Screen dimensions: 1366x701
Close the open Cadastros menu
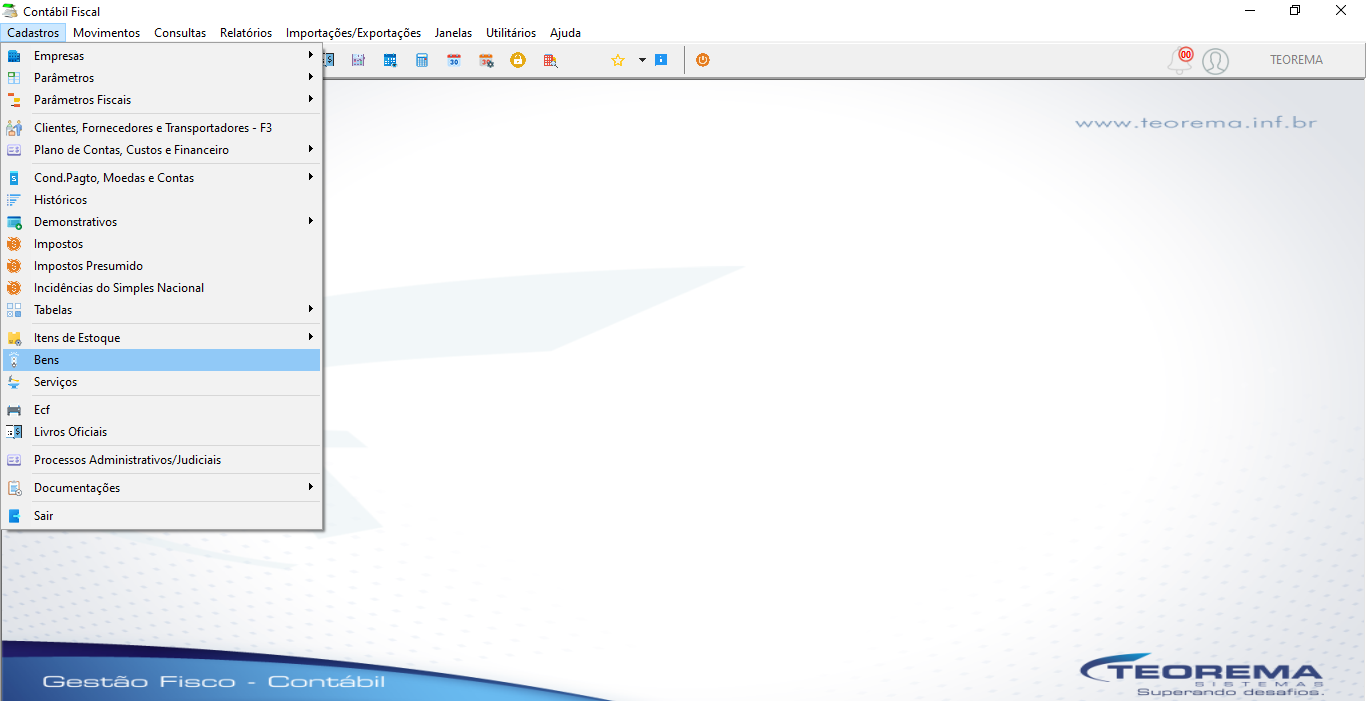point(33,33)
